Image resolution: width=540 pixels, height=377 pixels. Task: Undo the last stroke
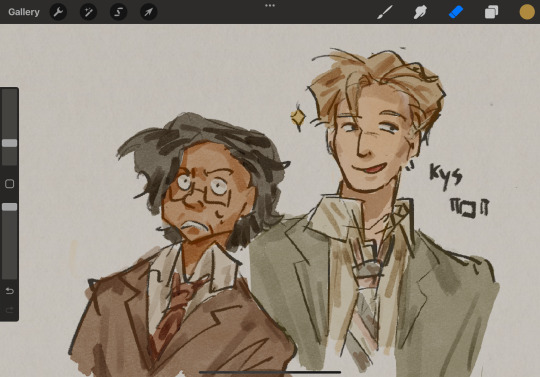pos(10,291)
